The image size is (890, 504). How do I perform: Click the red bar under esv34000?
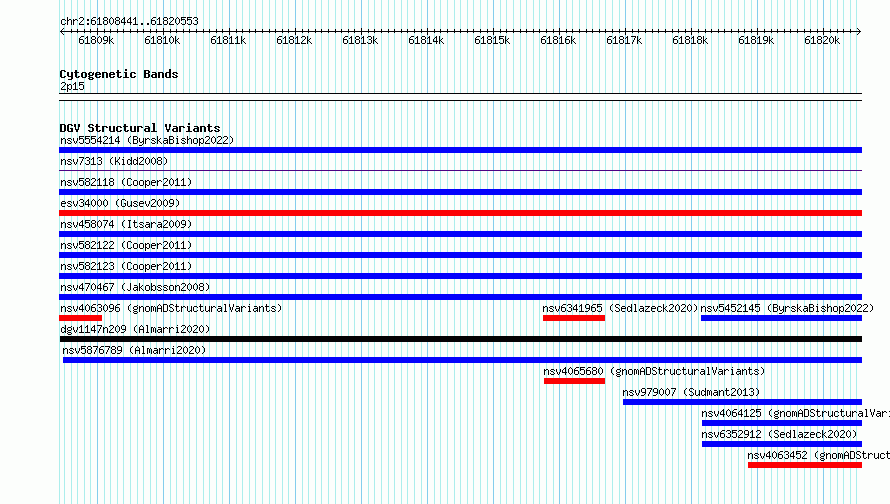[x=460, y=213]
